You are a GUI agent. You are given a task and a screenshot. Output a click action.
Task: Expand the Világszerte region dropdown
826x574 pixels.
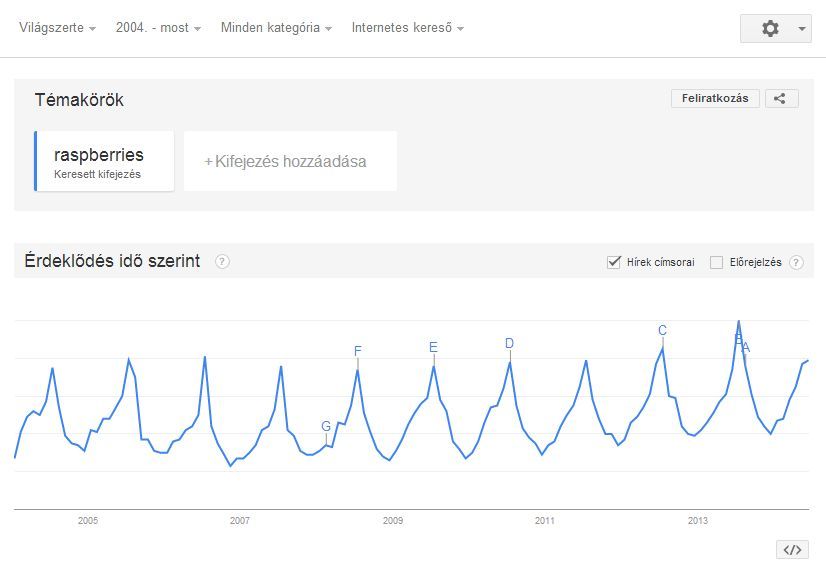click(x=57, y=28)
